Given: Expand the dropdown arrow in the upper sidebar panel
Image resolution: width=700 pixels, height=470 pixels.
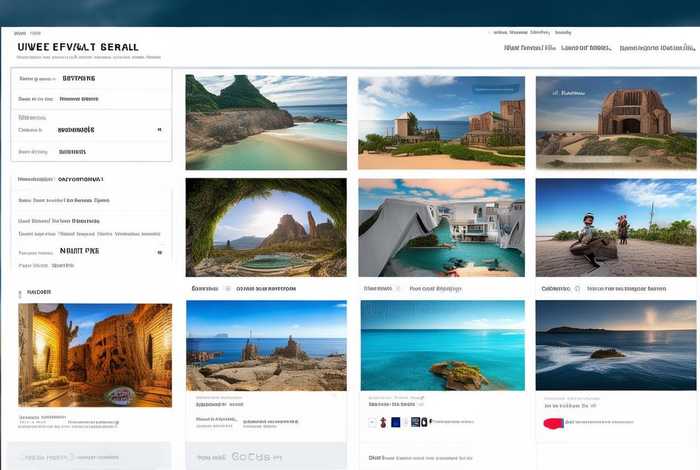Looking at the screenshot, I should pyautogui.click(x=159, y=129).
